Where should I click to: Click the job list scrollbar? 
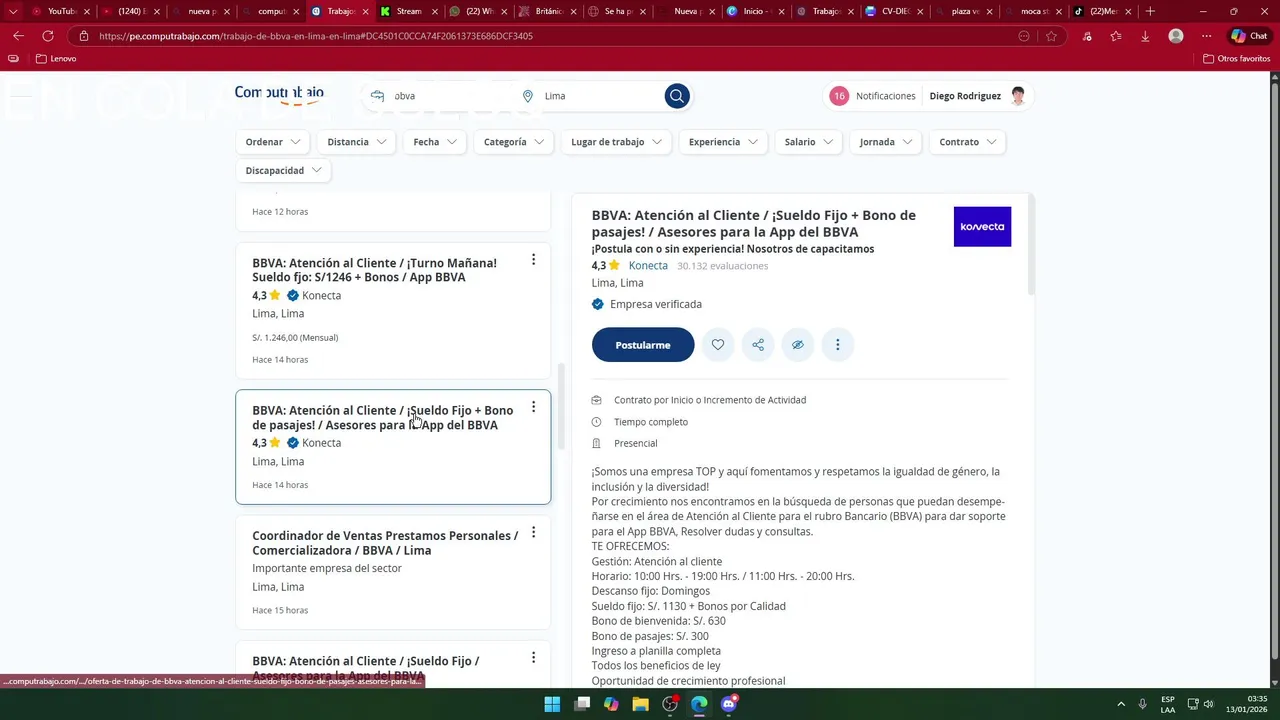tap(561, 407)
